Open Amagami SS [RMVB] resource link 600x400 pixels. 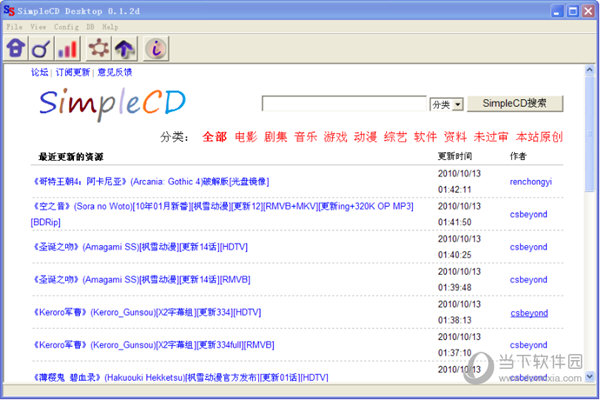pos(141,279)
